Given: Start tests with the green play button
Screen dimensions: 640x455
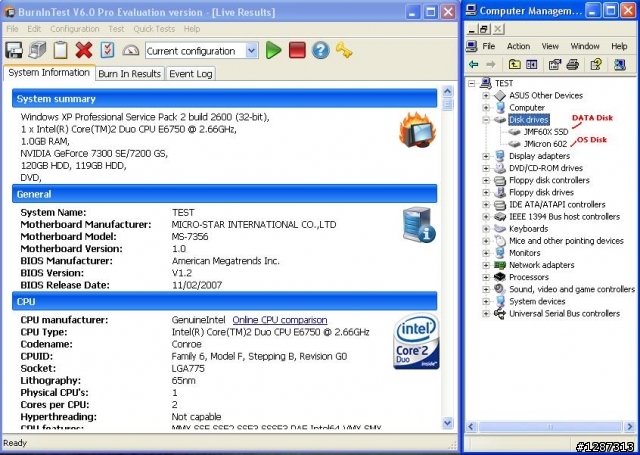Looking at the screenshot, I should (273, 50).
